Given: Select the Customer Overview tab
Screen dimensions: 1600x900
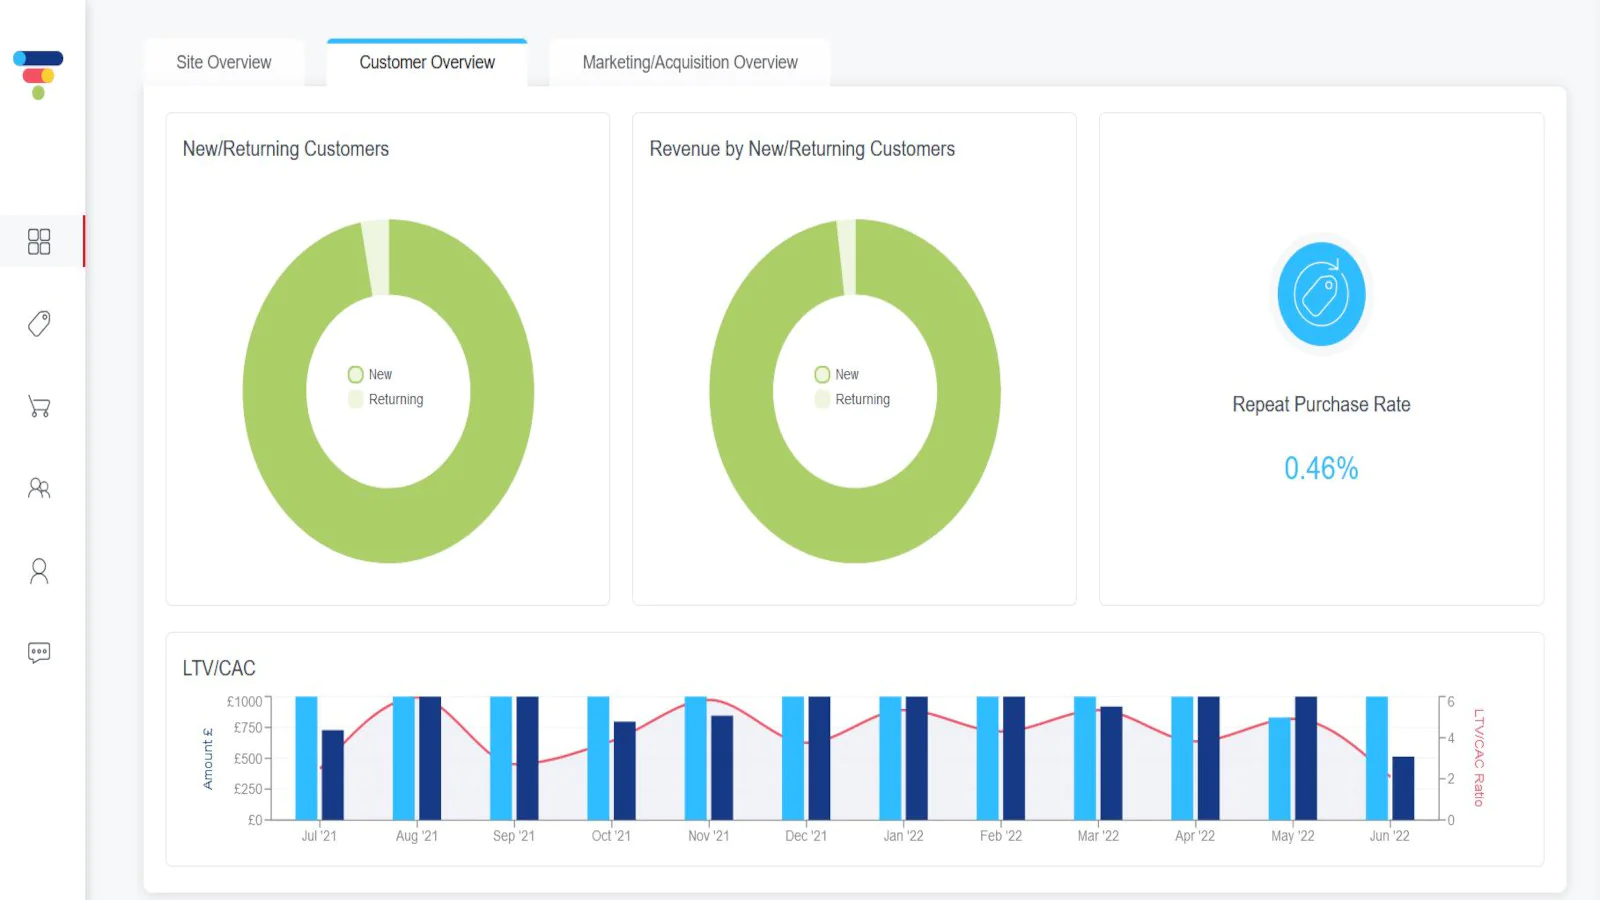Looking at the screenshot, I should 427,62.
